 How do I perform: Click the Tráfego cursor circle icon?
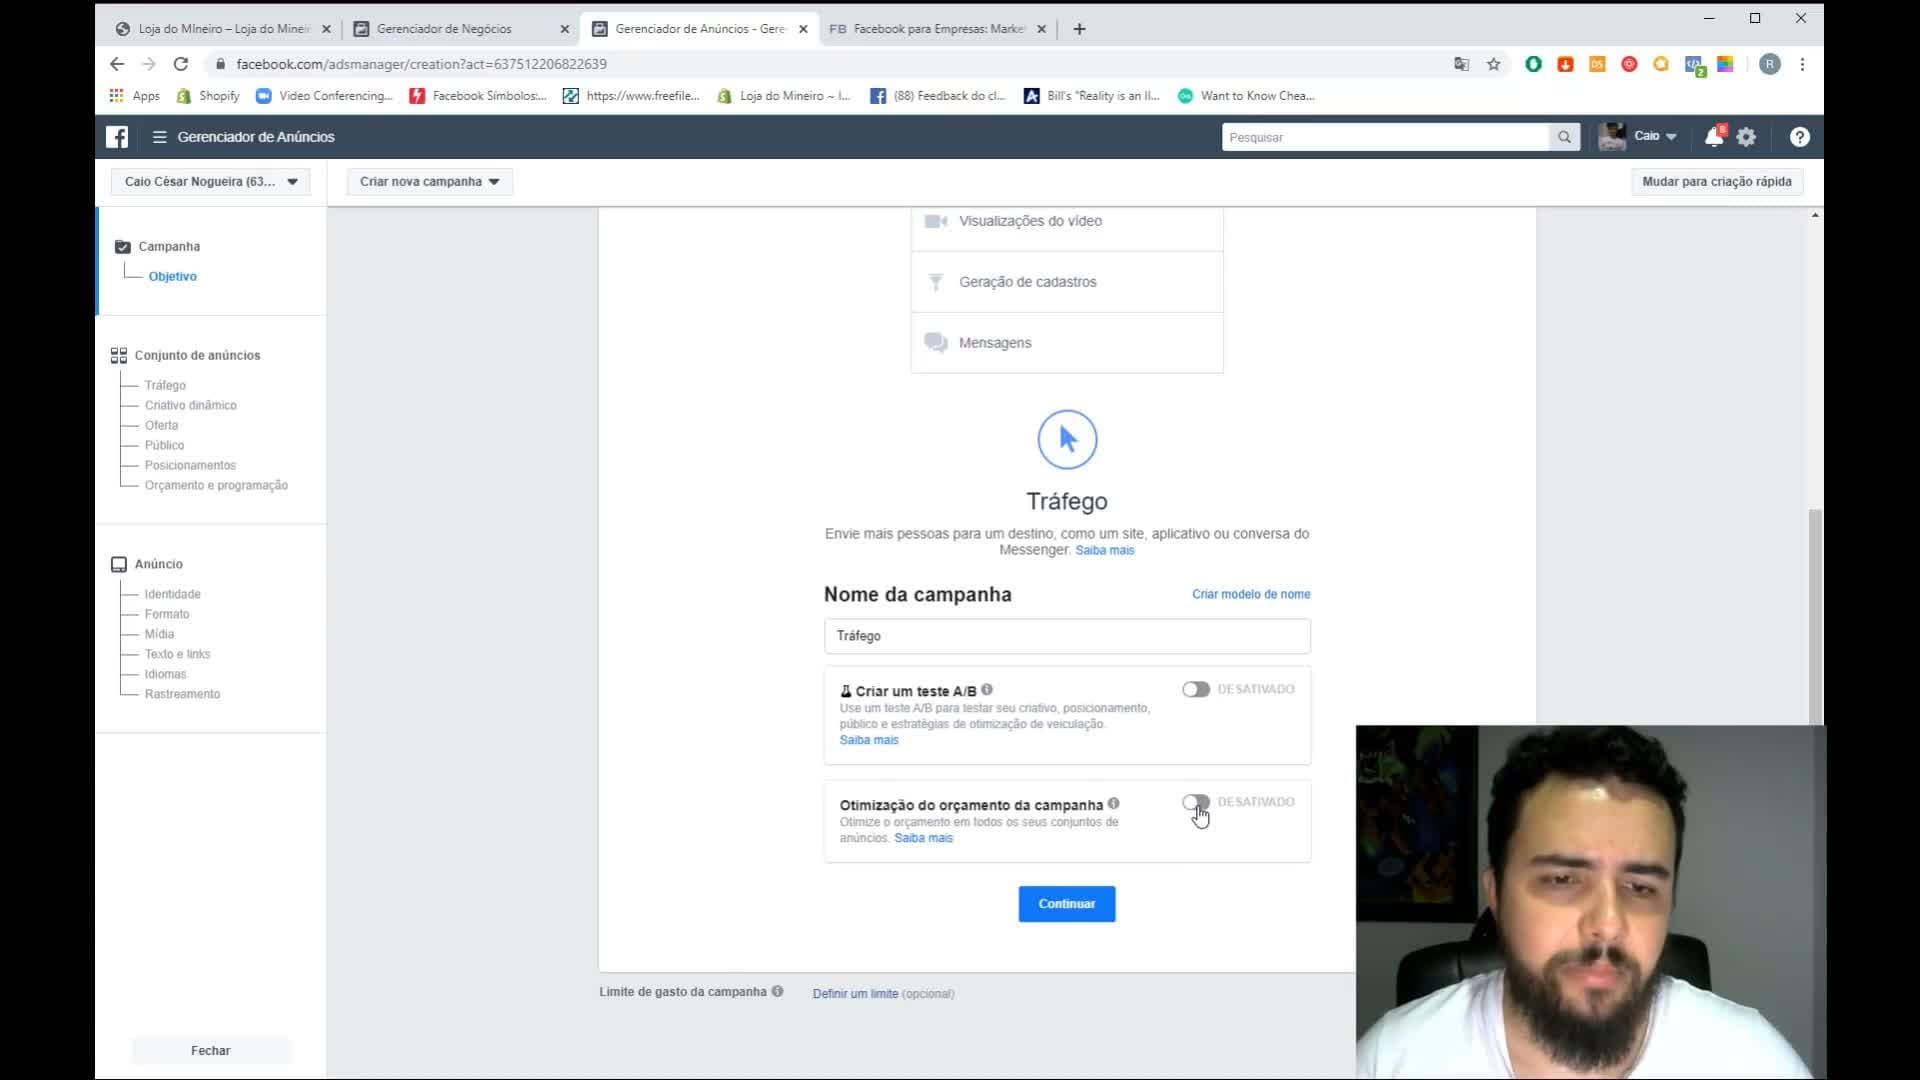[x=1067, y=439]
